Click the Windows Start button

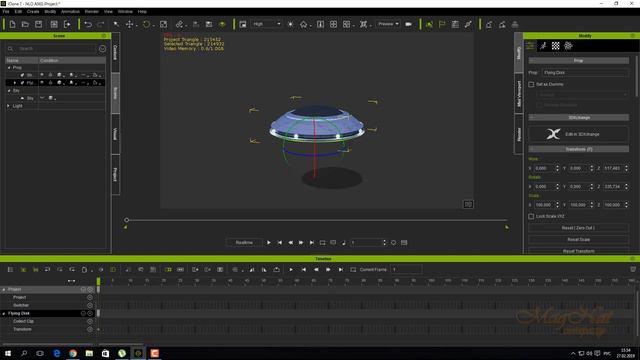[8, 353]
